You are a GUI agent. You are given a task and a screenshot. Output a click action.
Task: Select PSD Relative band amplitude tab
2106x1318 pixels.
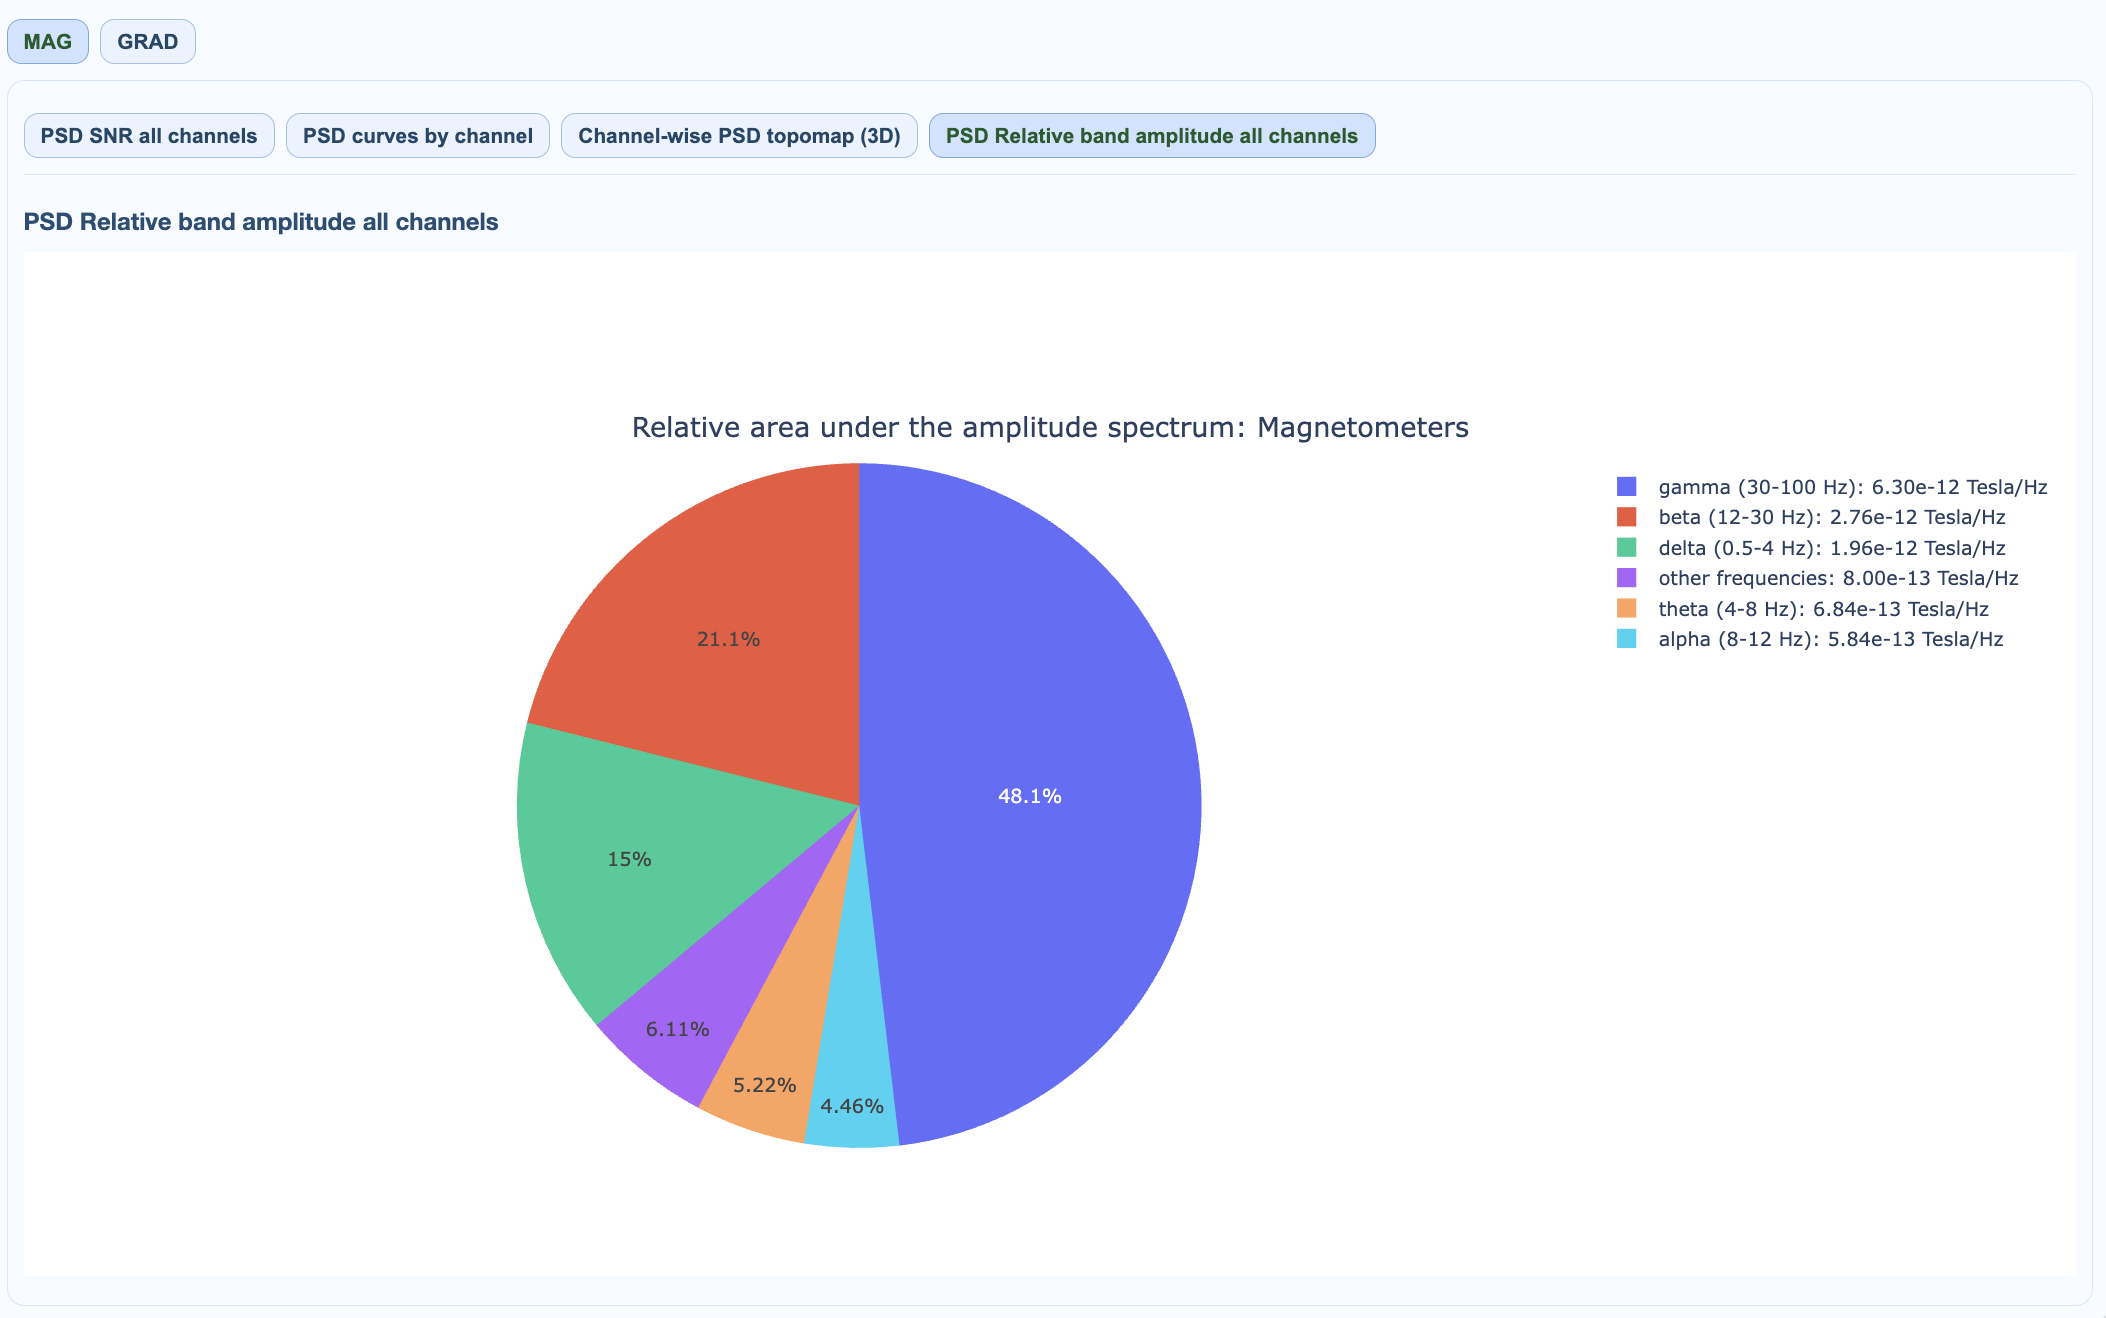click(1151, 136)
